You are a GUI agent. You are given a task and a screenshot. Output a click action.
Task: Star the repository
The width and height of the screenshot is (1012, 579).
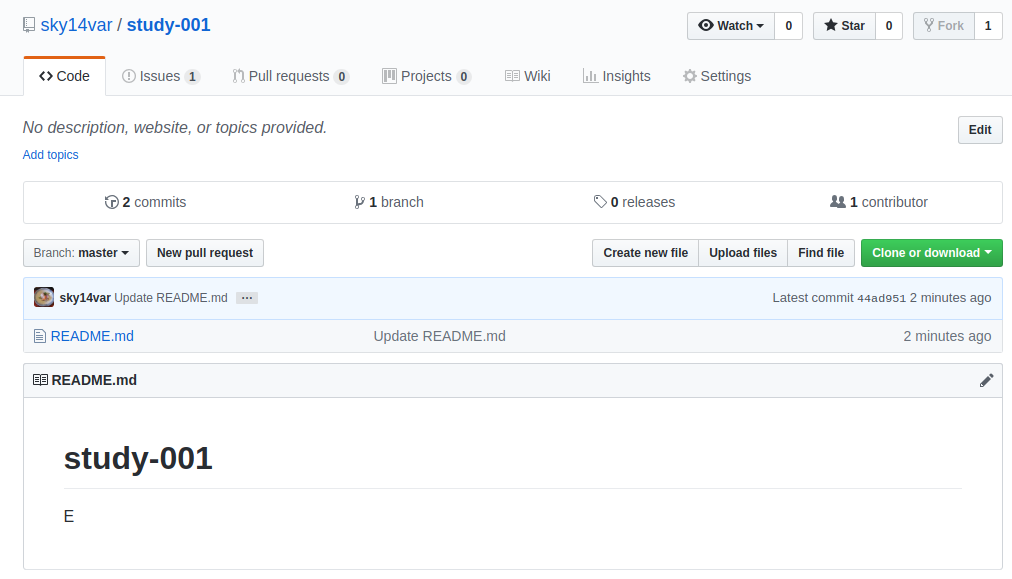pyautogui.click(x=844, y=26)
